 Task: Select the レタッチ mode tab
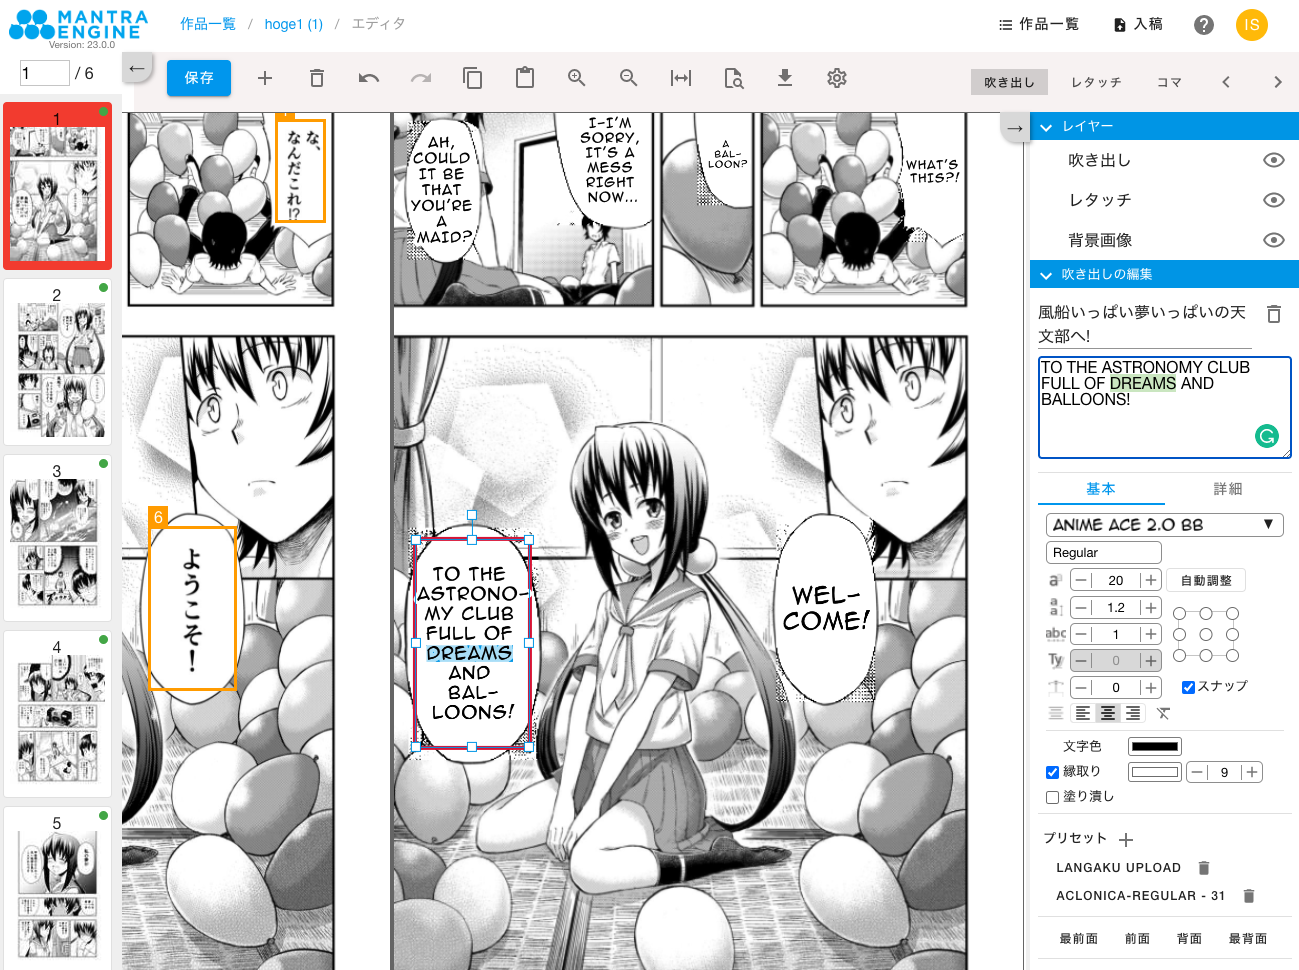[1096, 82]
